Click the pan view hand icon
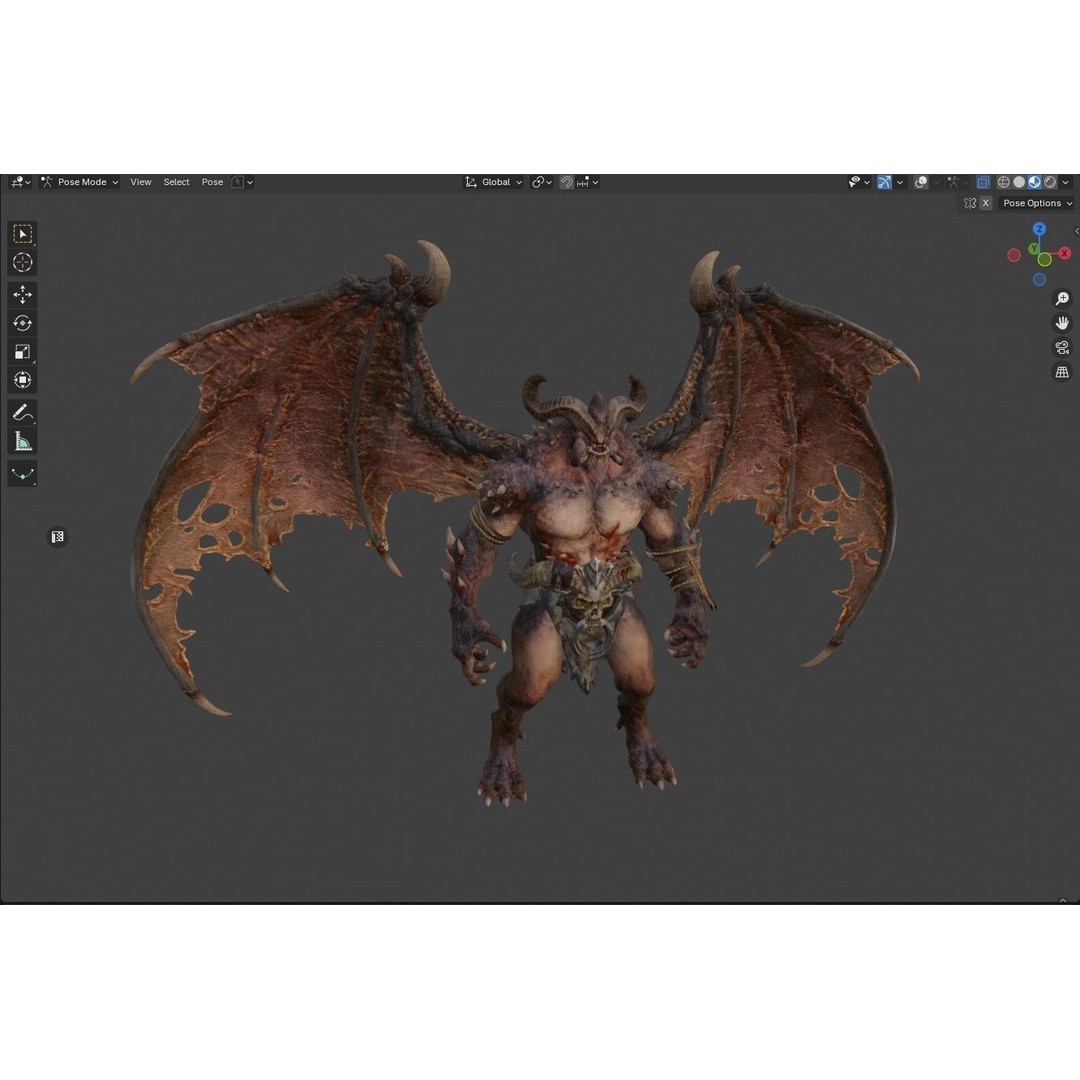 click(x=1062, y=323)
